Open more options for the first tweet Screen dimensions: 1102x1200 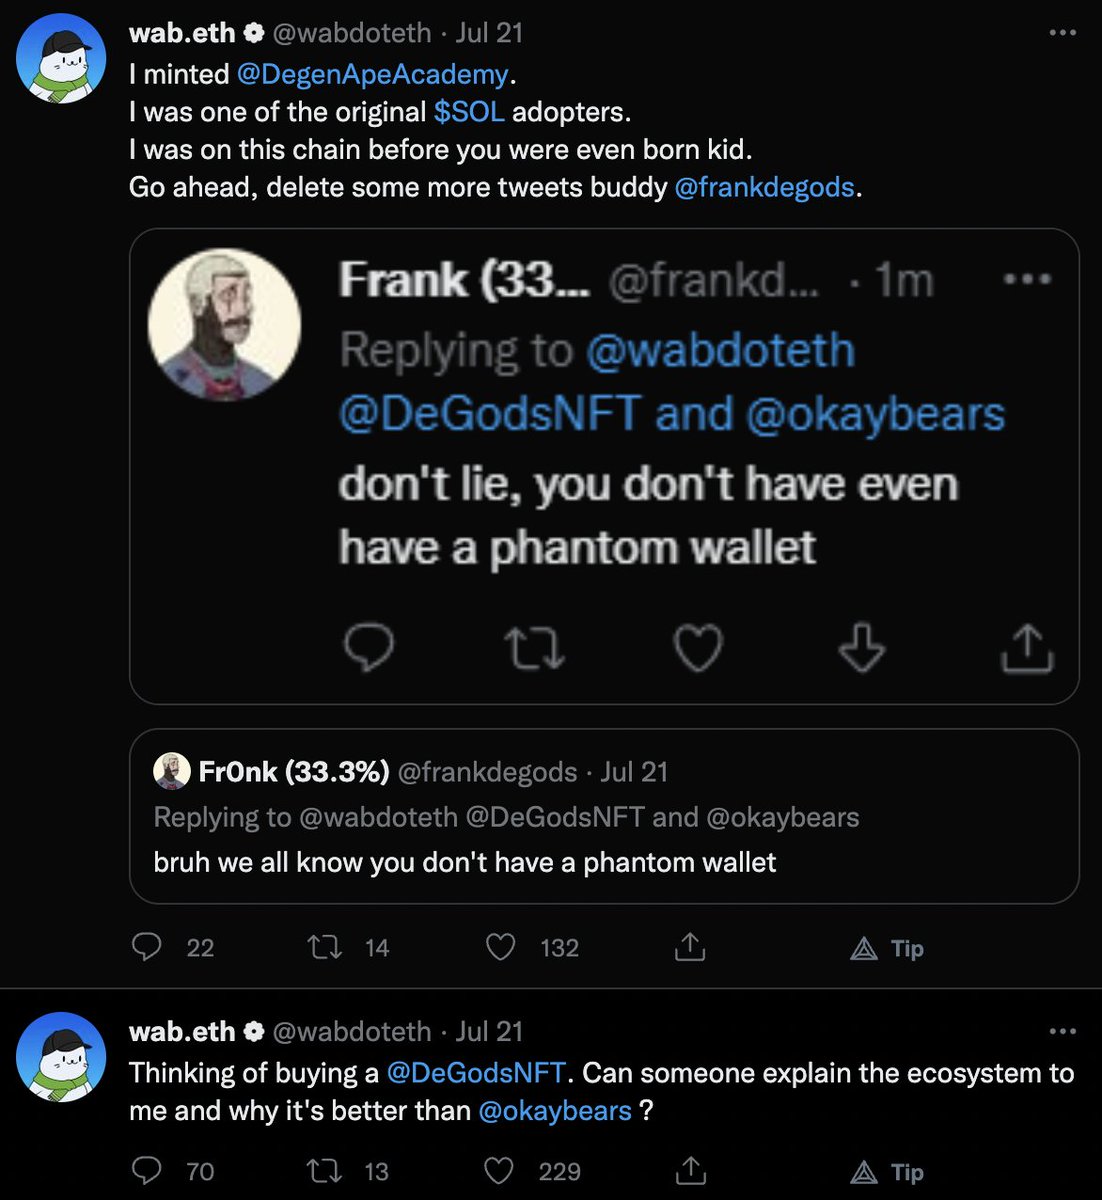1062,33
